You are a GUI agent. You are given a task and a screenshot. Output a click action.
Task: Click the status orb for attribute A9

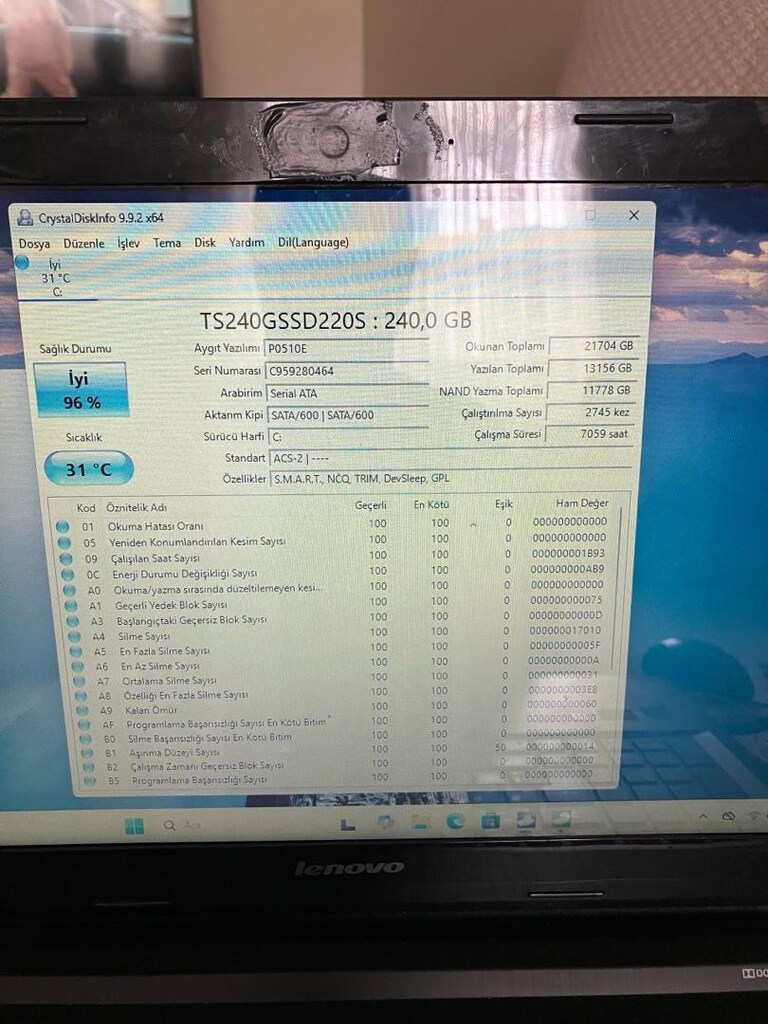[x=82, y=710]
